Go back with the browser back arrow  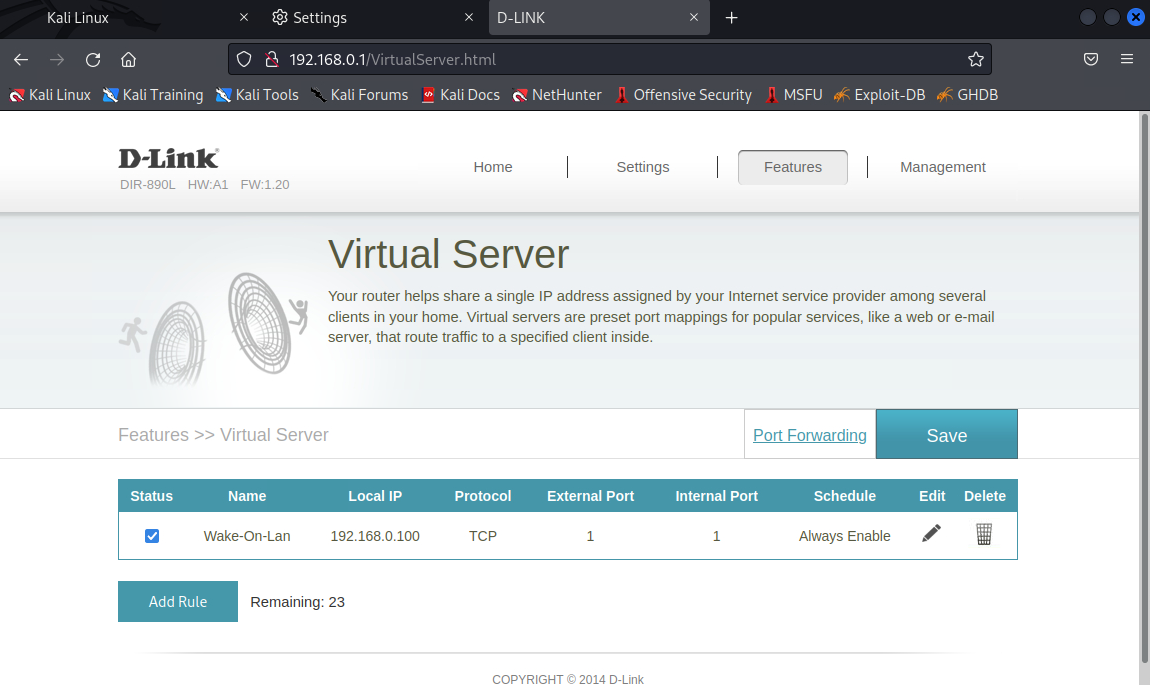coord(21,59)
